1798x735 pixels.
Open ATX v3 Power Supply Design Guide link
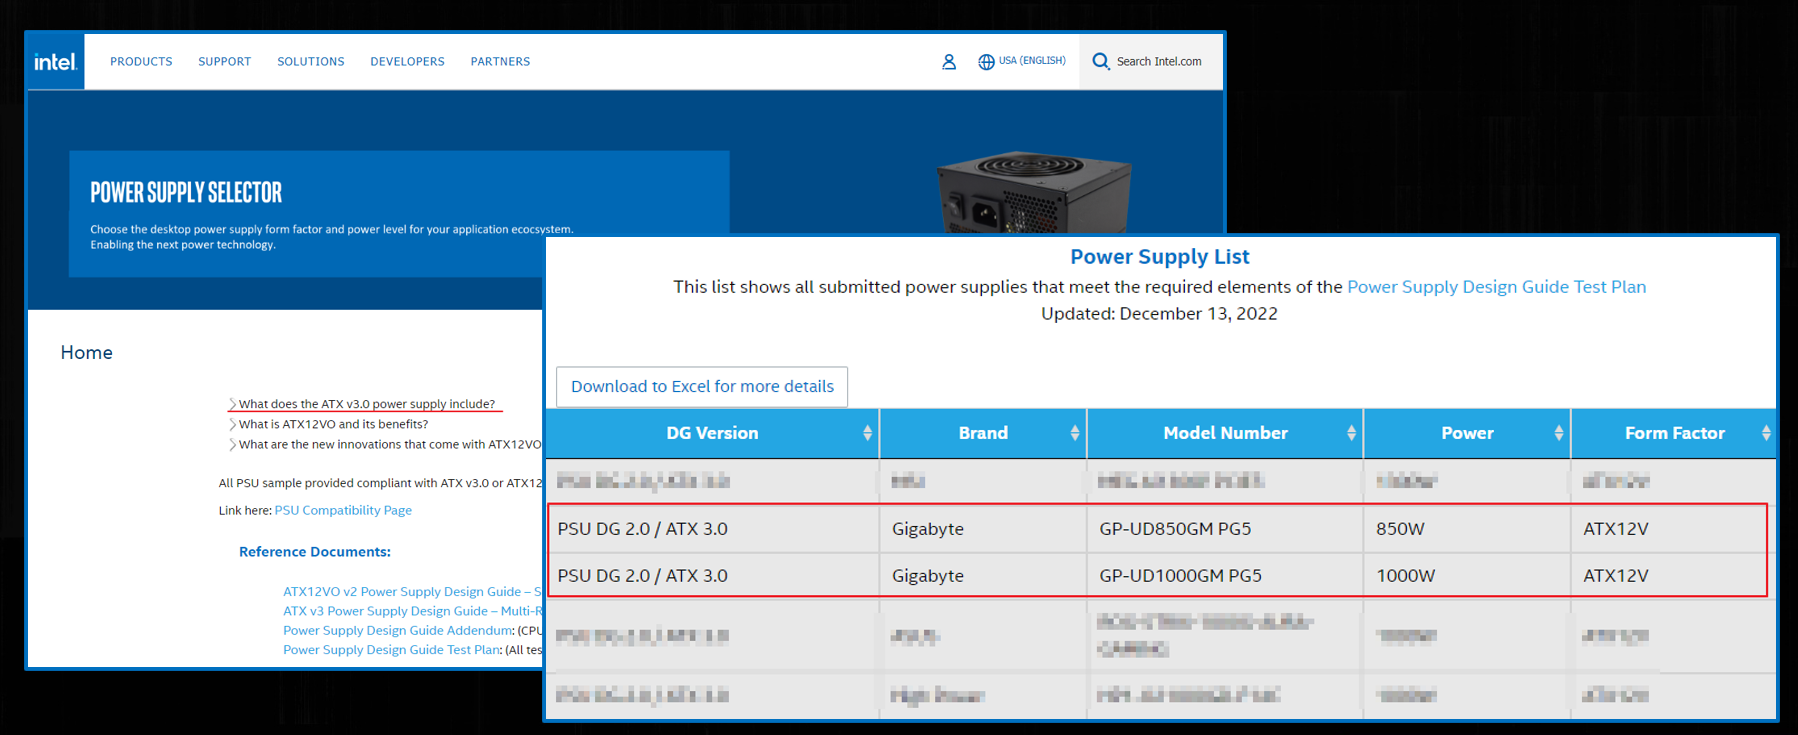(x=412, y=611)
